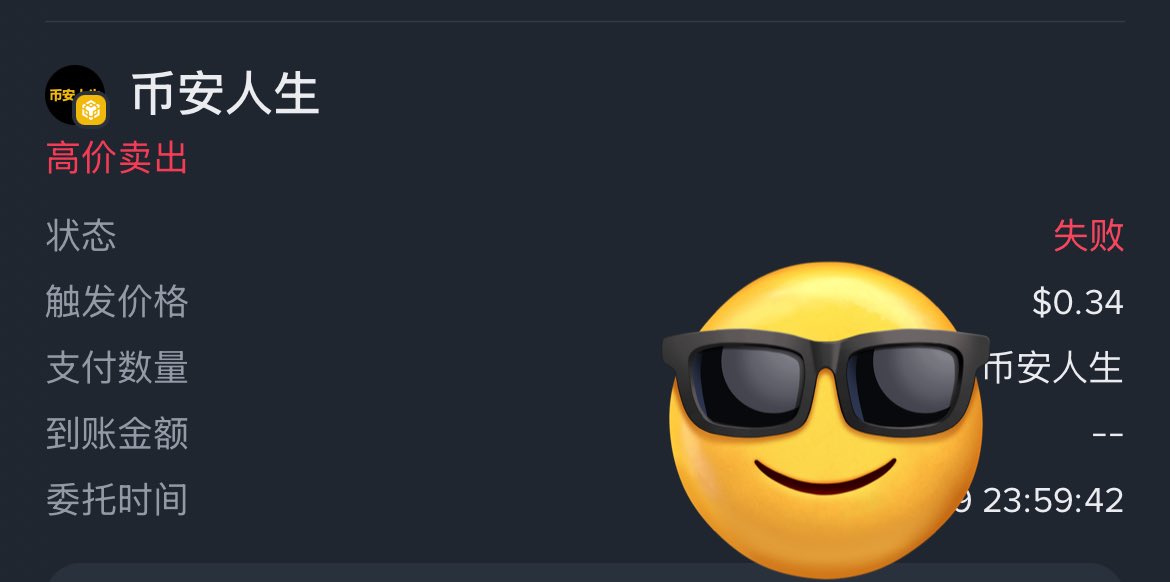Tap the rounded card at the bottom
This screenshot has width=1170, height=582.
point(585,572)
